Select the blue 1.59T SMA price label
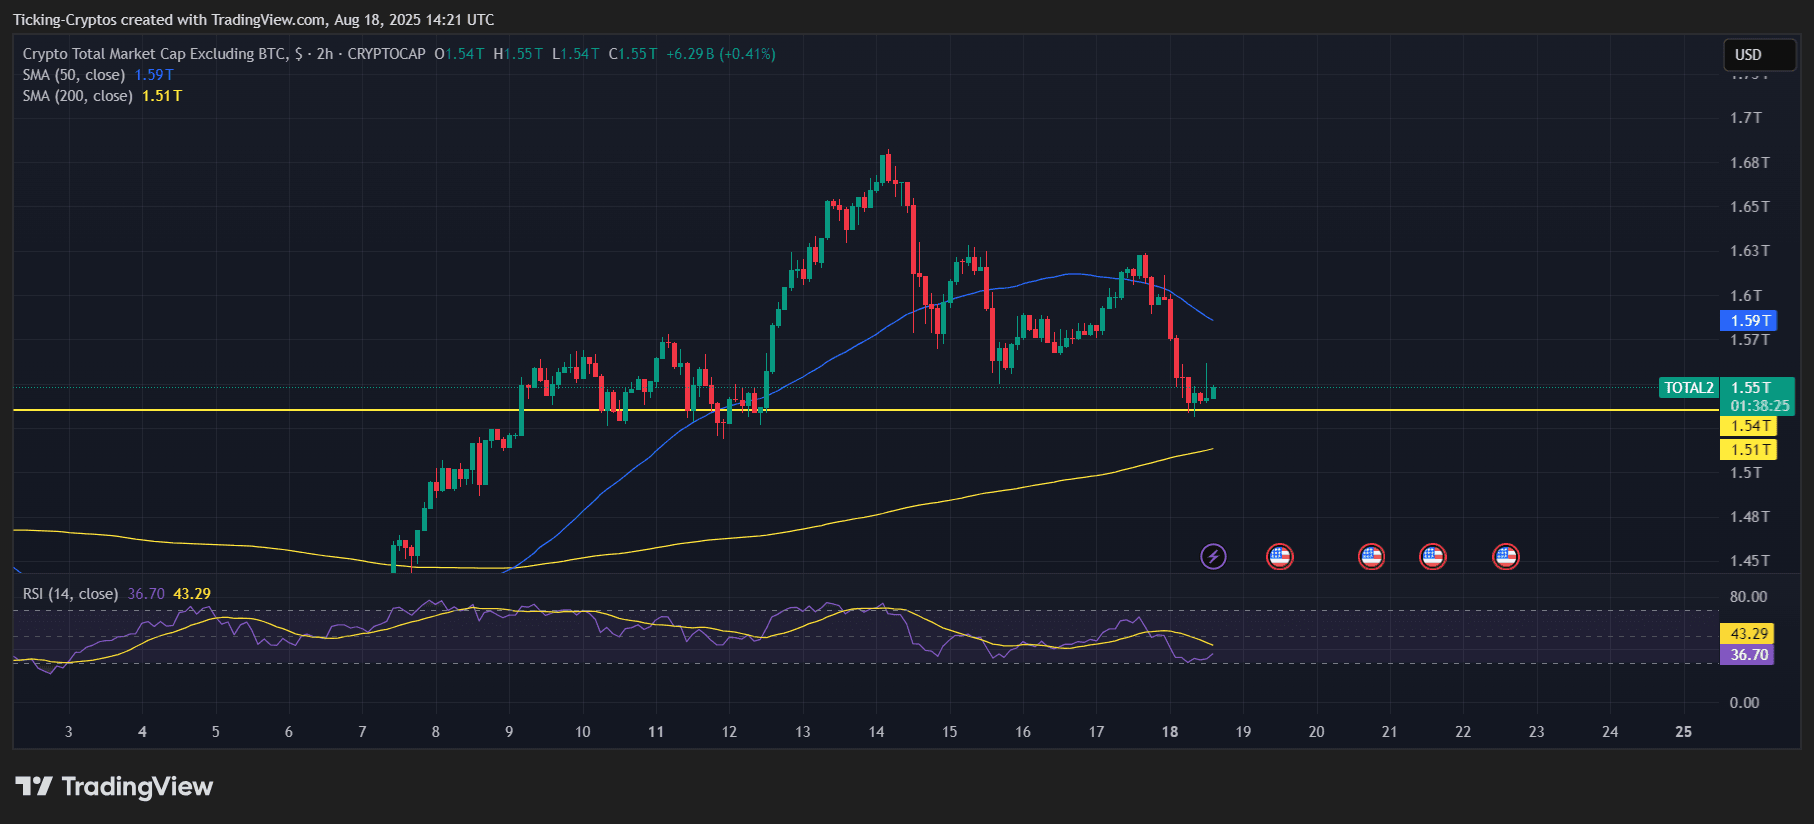This screenshot has height=824, width=1814. (x=1748, y=321)
